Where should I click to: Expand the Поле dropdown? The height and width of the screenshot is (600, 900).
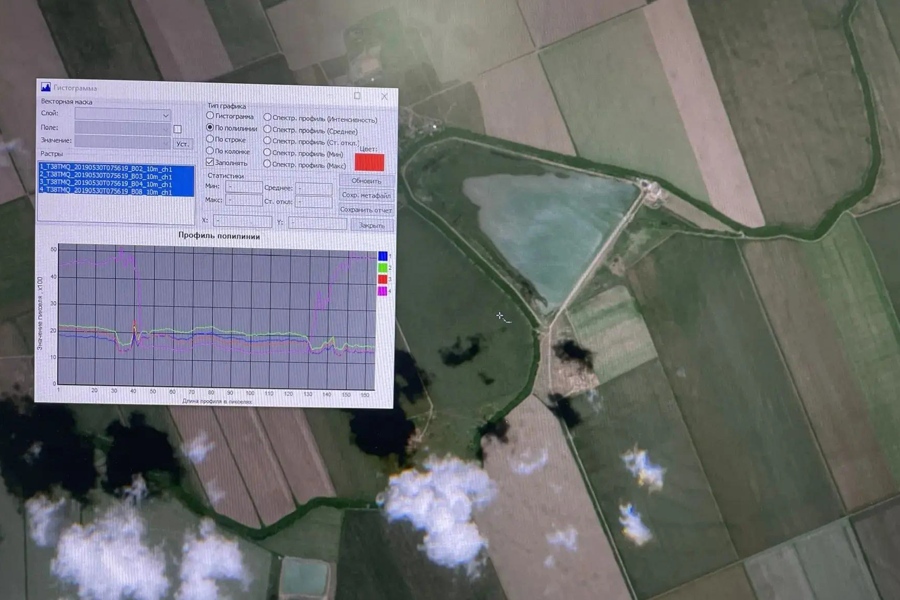123,127
